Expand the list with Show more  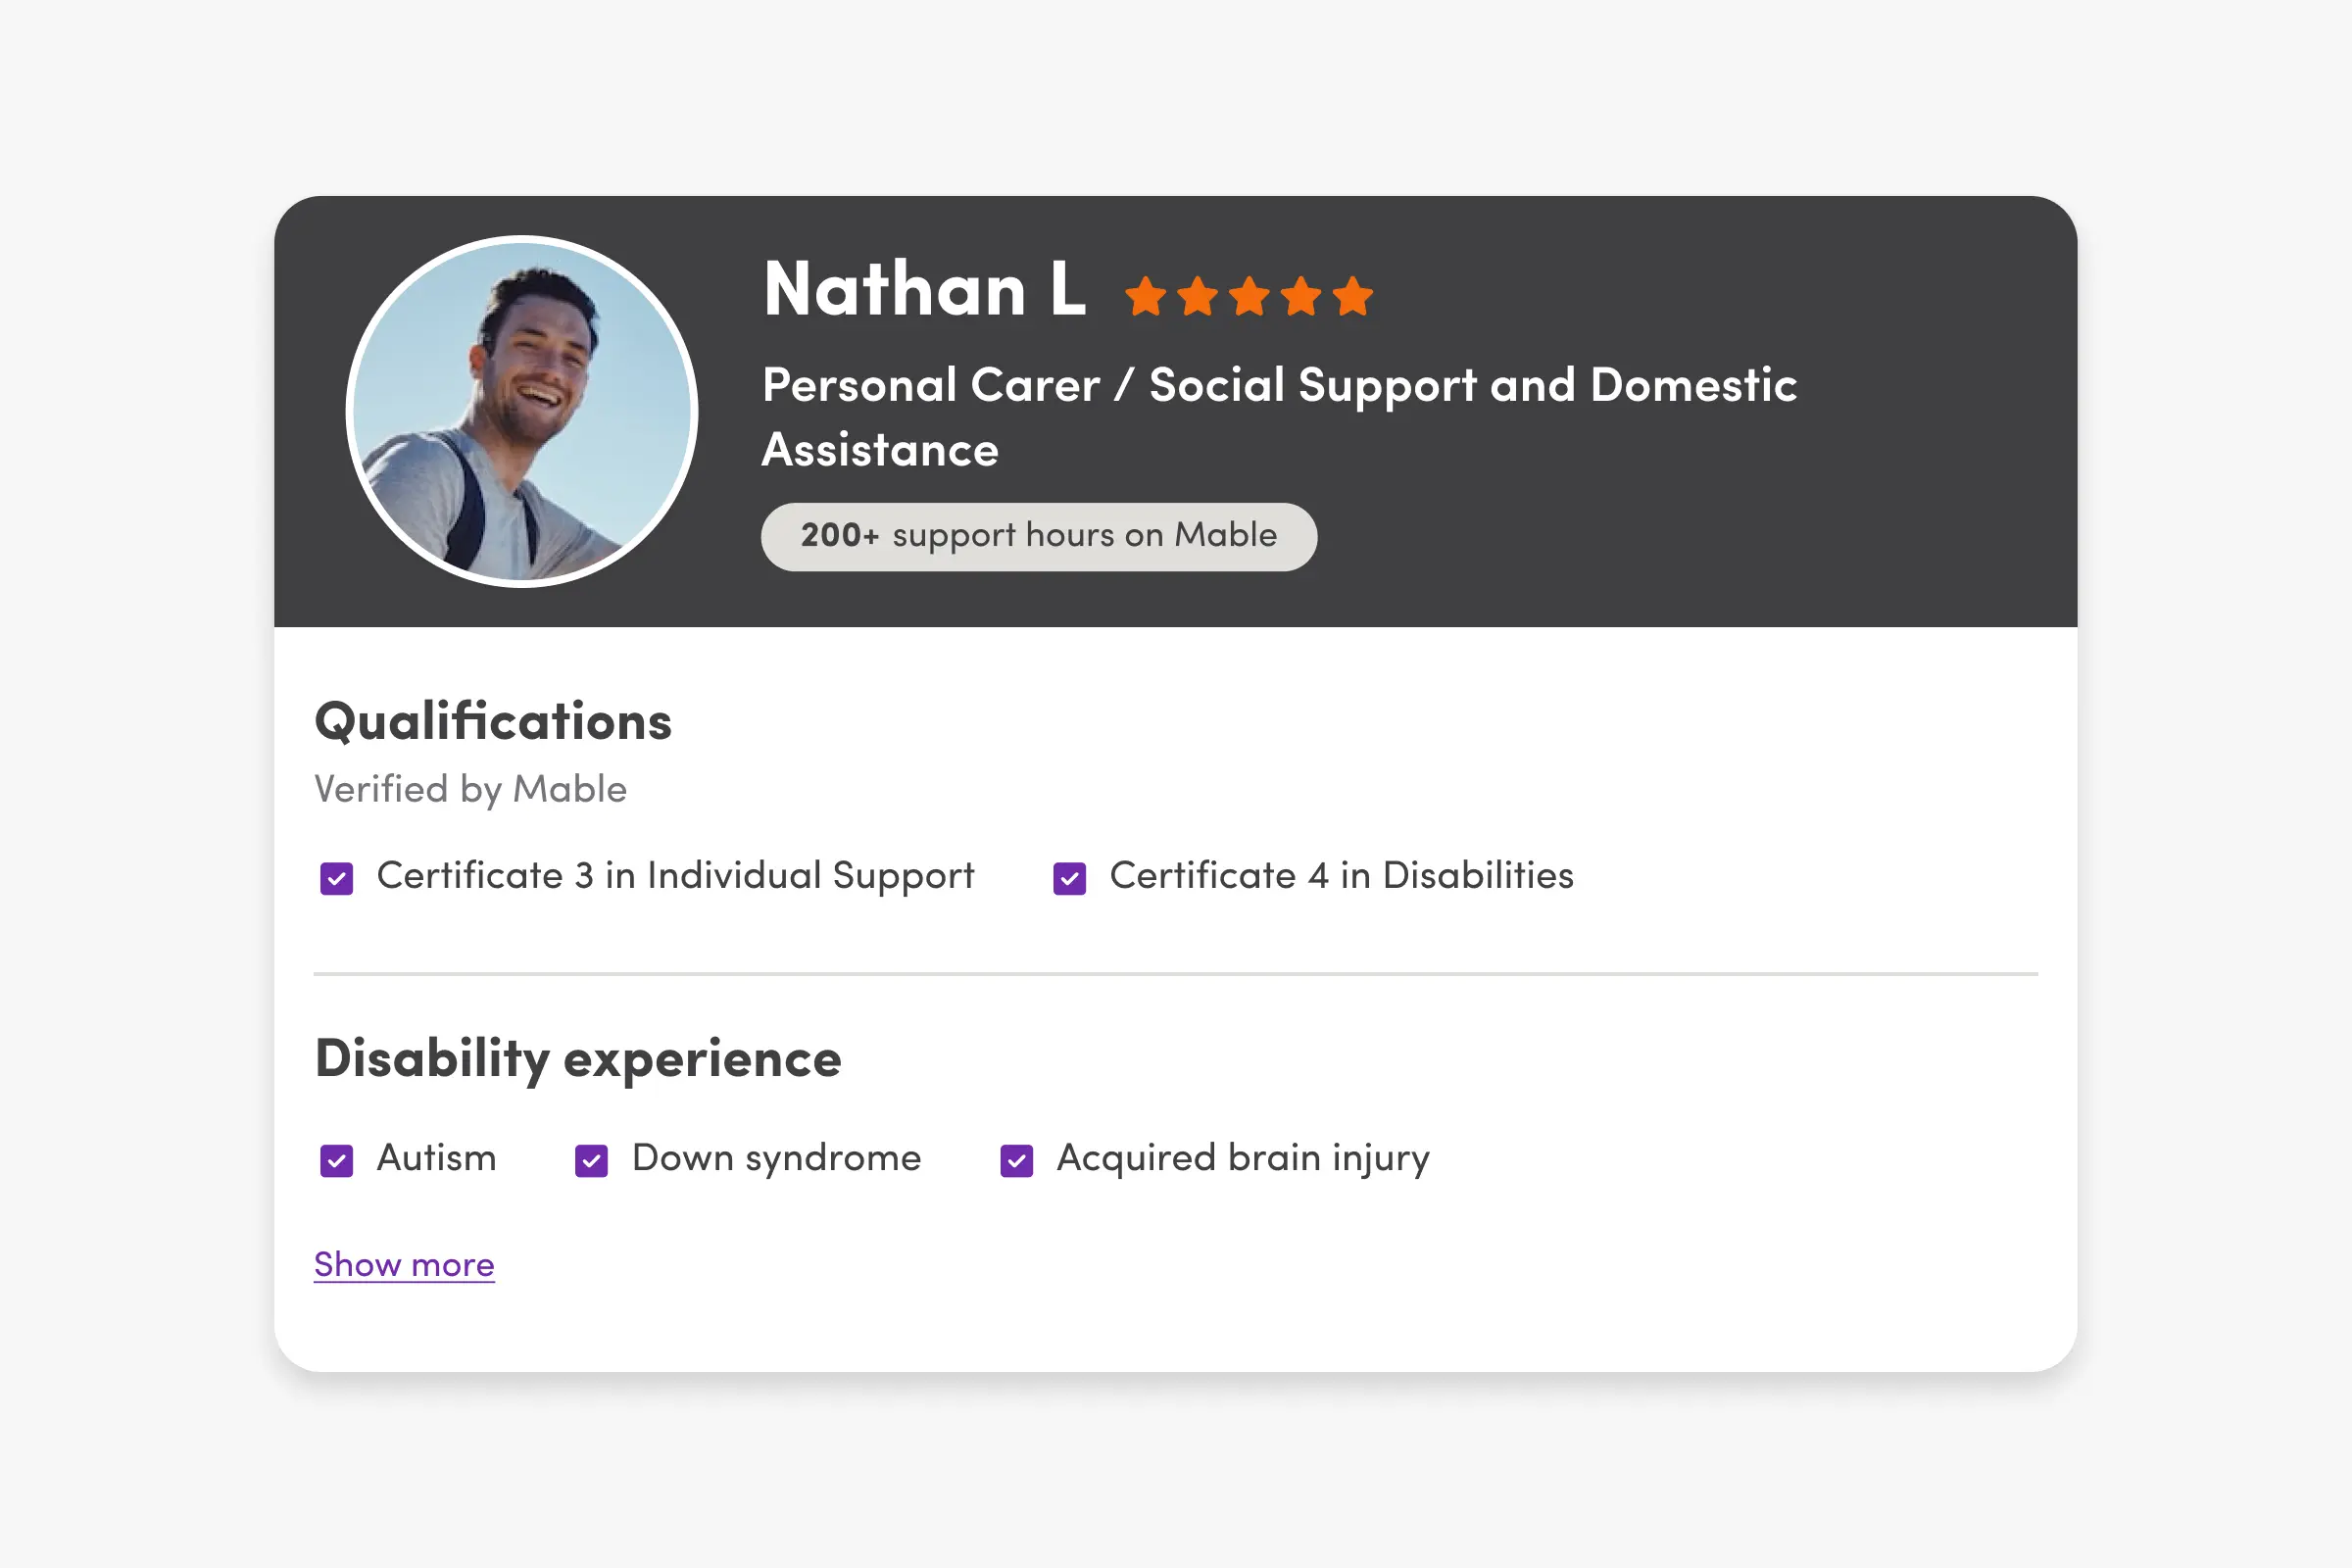coord(404,1265)
